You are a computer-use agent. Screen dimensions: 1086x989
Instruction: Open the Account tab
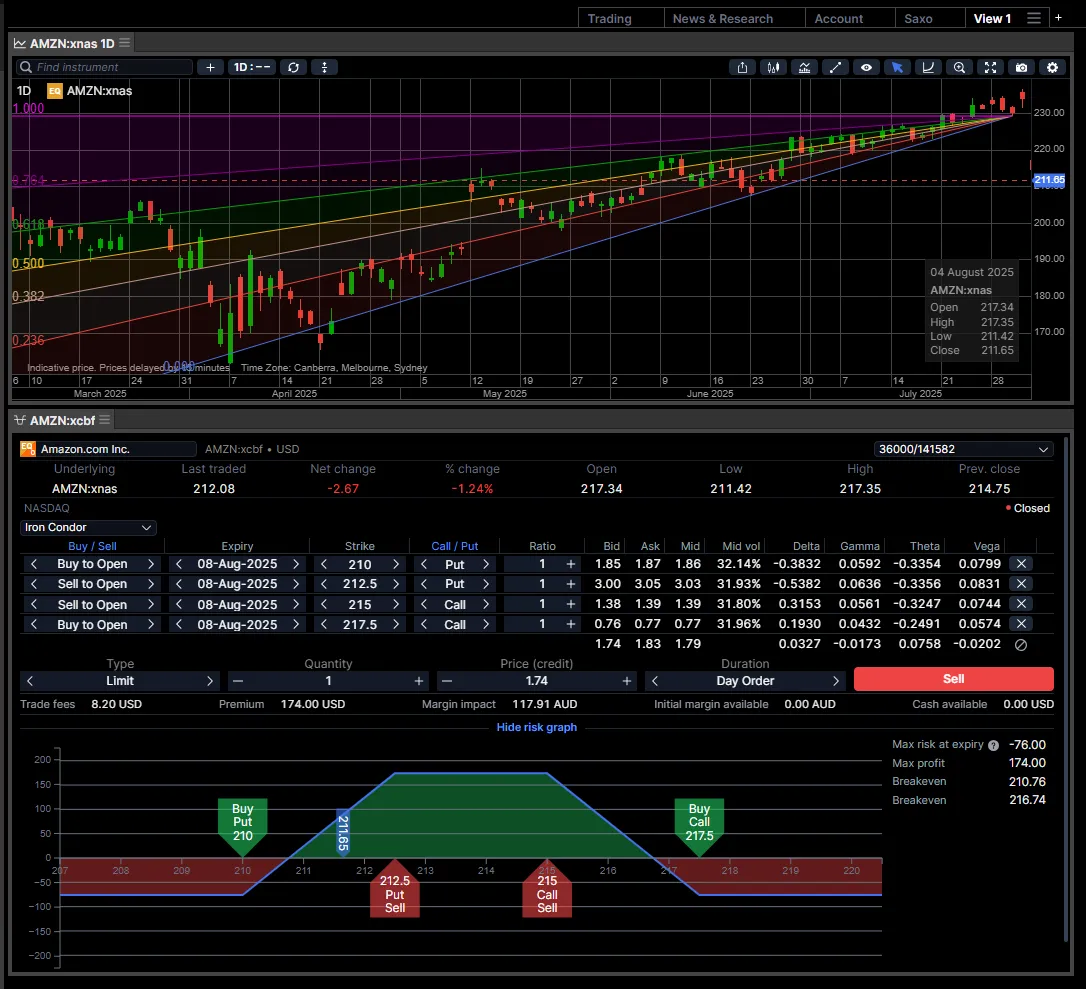[x=839, y=19]
